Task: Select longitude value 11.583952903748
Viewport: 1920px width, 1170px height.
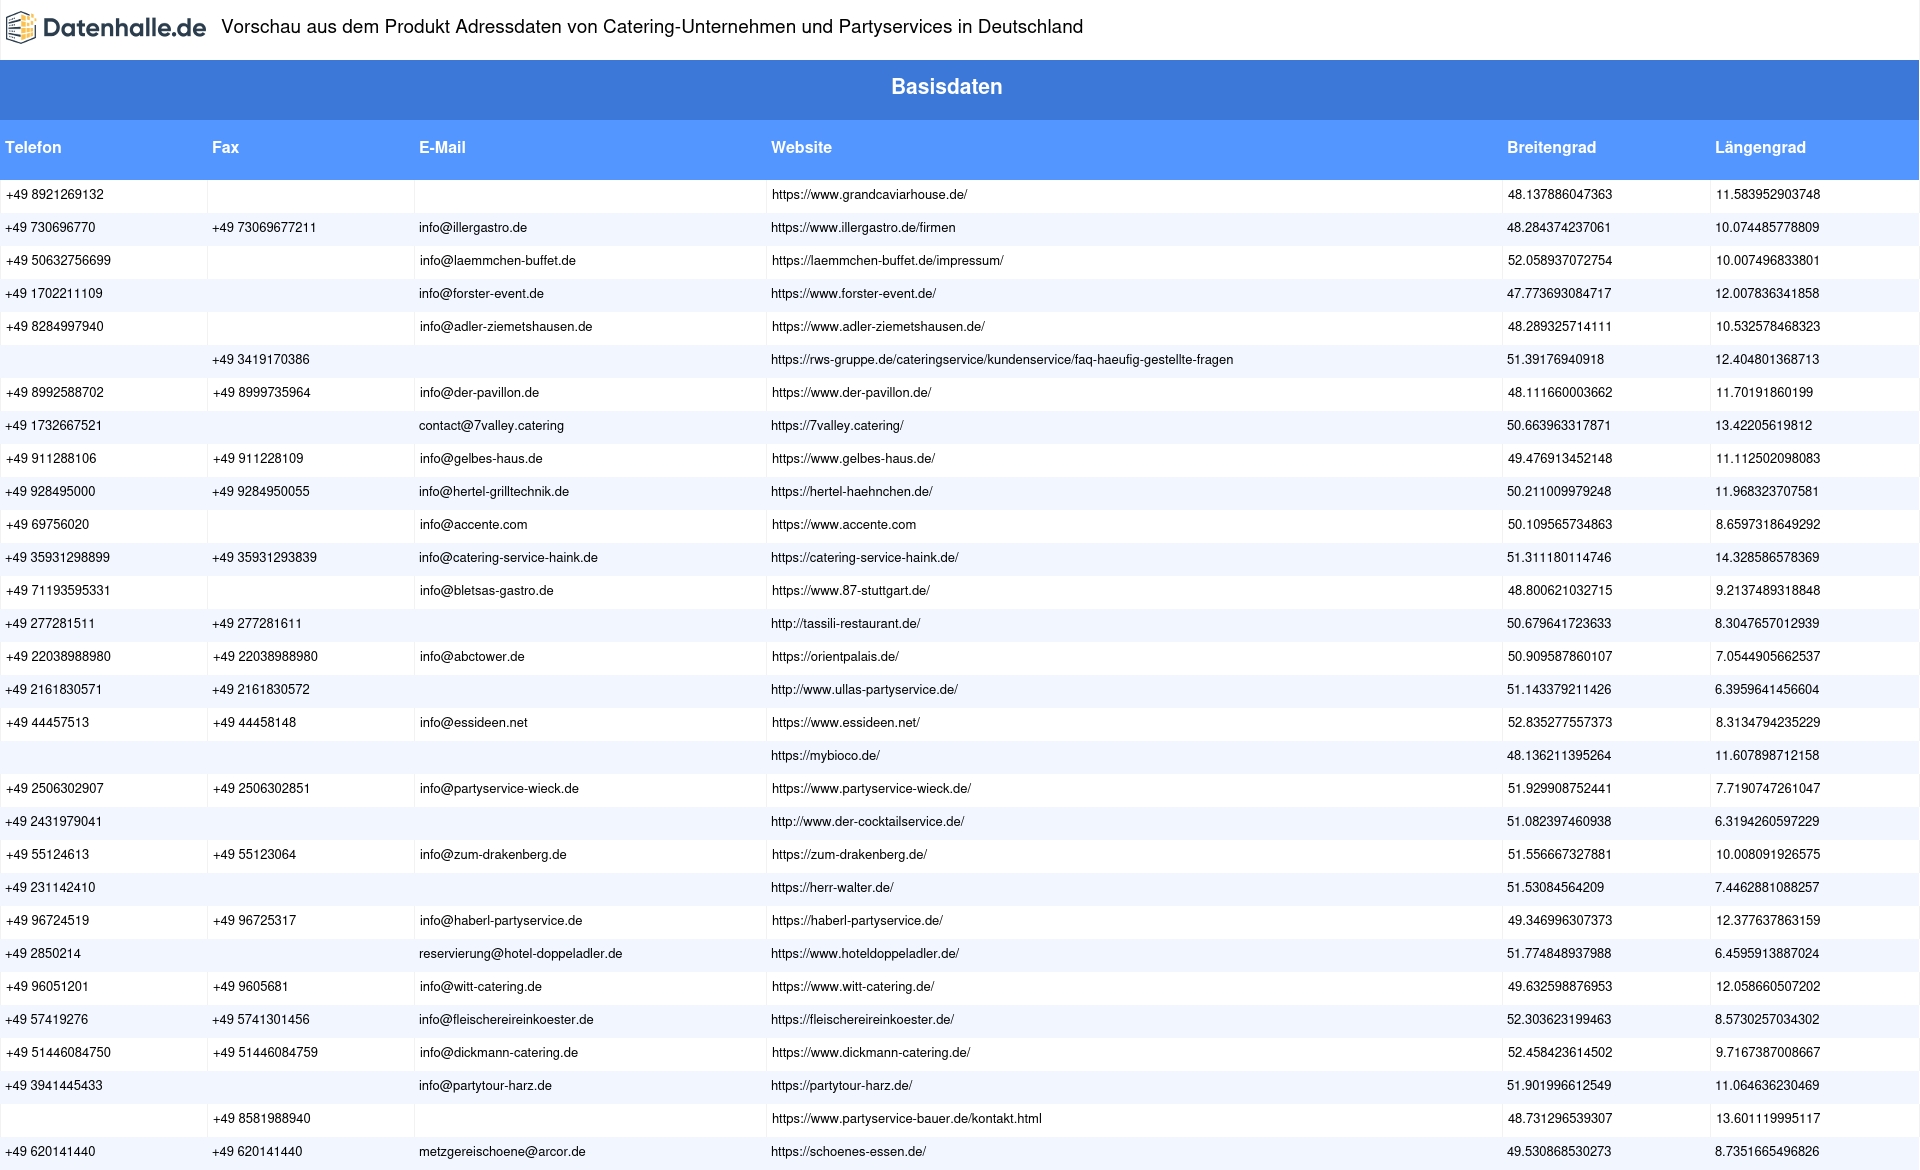Action: click(1768, 195)
